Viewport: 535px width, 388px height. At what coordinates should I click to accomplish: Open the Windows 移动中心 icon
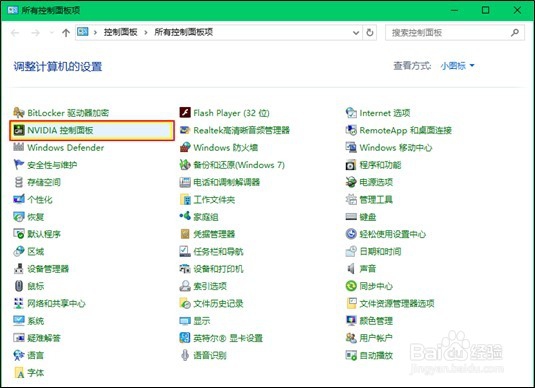tap(351, 147)
